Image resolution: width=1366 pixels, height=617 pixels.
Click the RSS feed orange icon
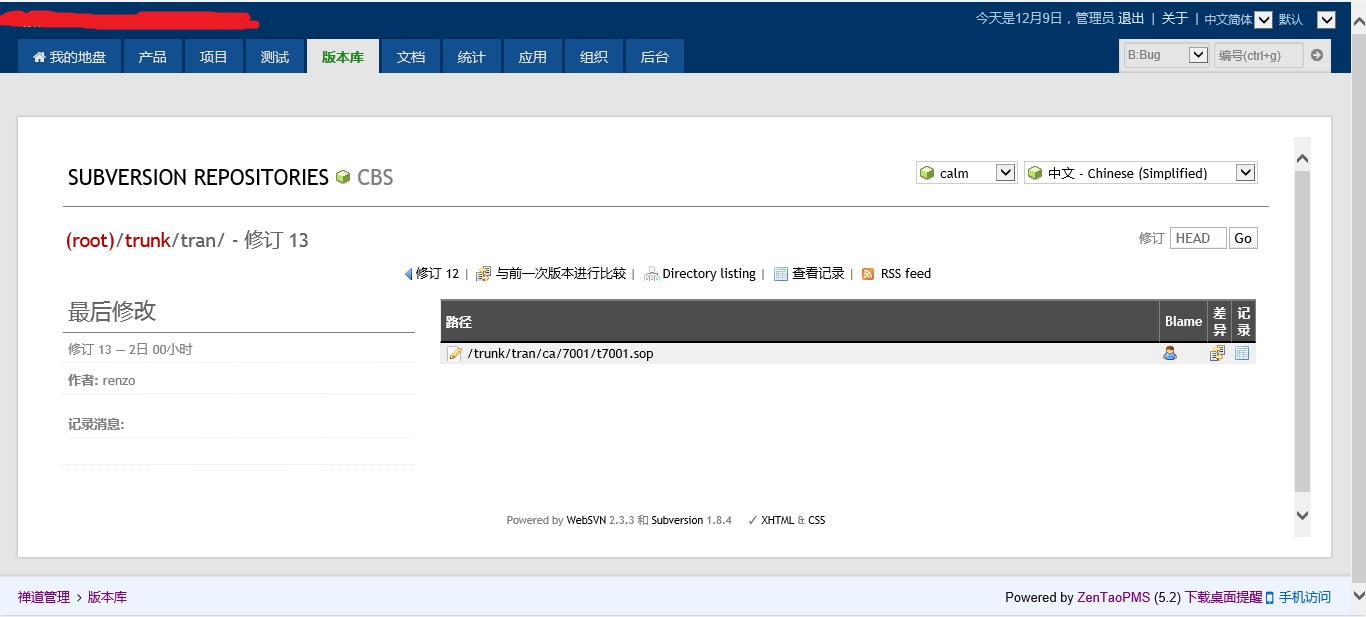click(868, 274)
